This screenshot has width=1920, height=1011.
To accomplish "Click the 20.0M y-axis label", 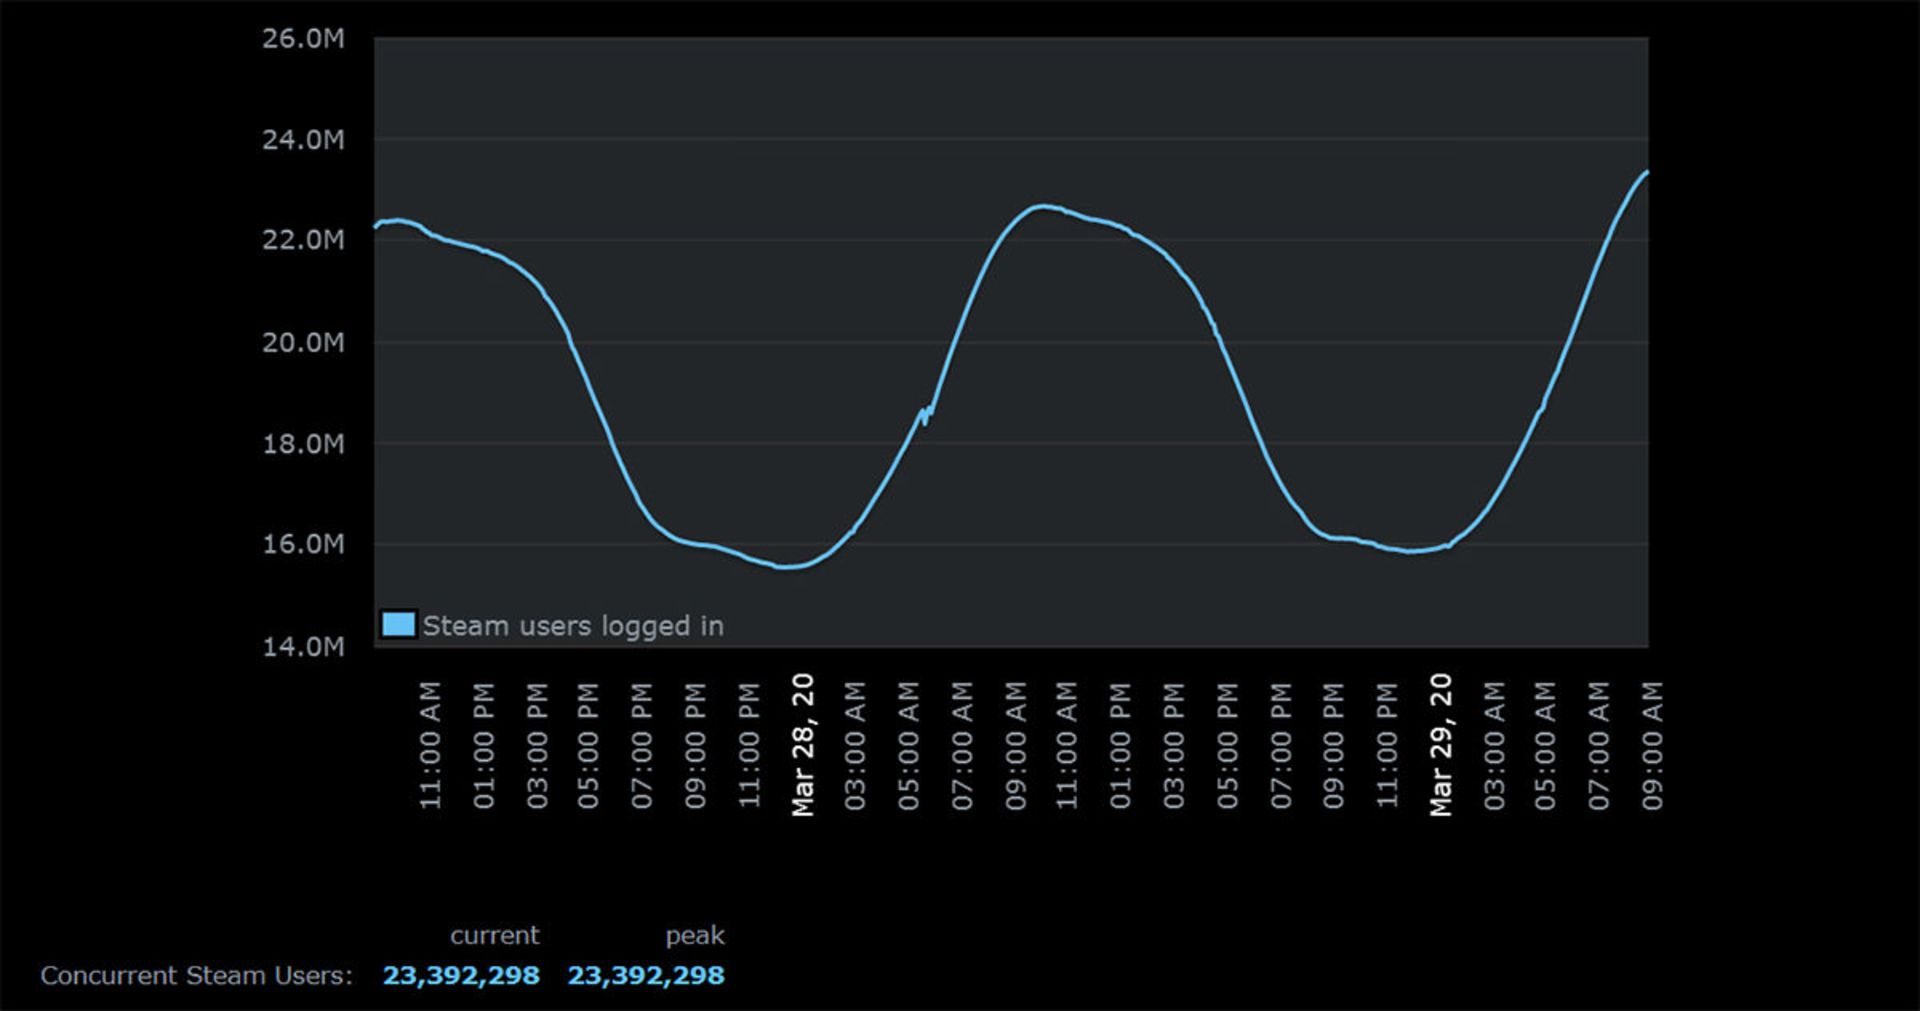I will [303, 343].
